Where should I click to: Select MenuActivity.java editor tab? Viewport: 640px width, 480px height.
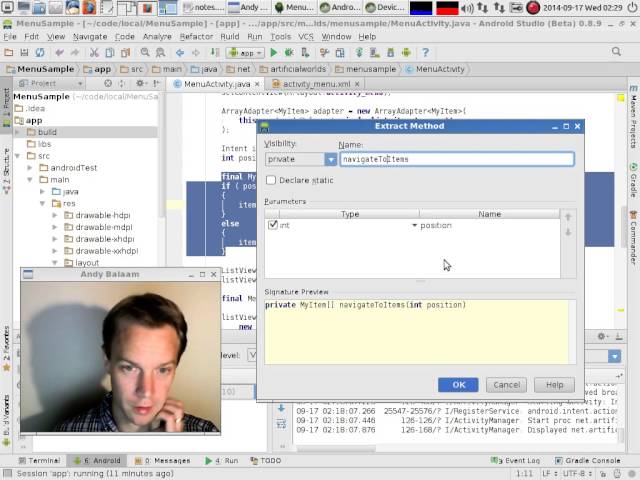217,84
